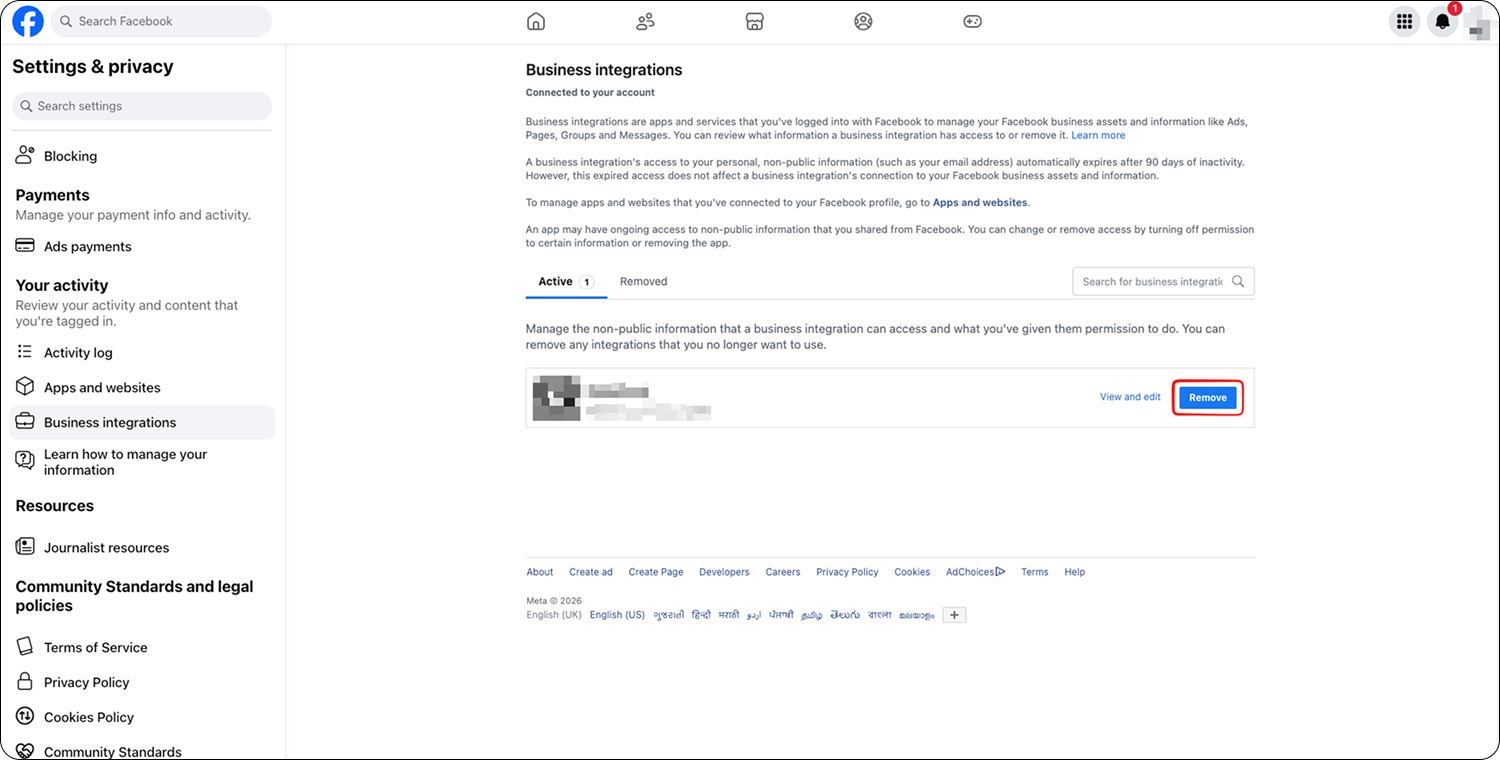1500x760 pixels.
Task: Open AdChoices footer link
Action: click(x=976, y=572)
